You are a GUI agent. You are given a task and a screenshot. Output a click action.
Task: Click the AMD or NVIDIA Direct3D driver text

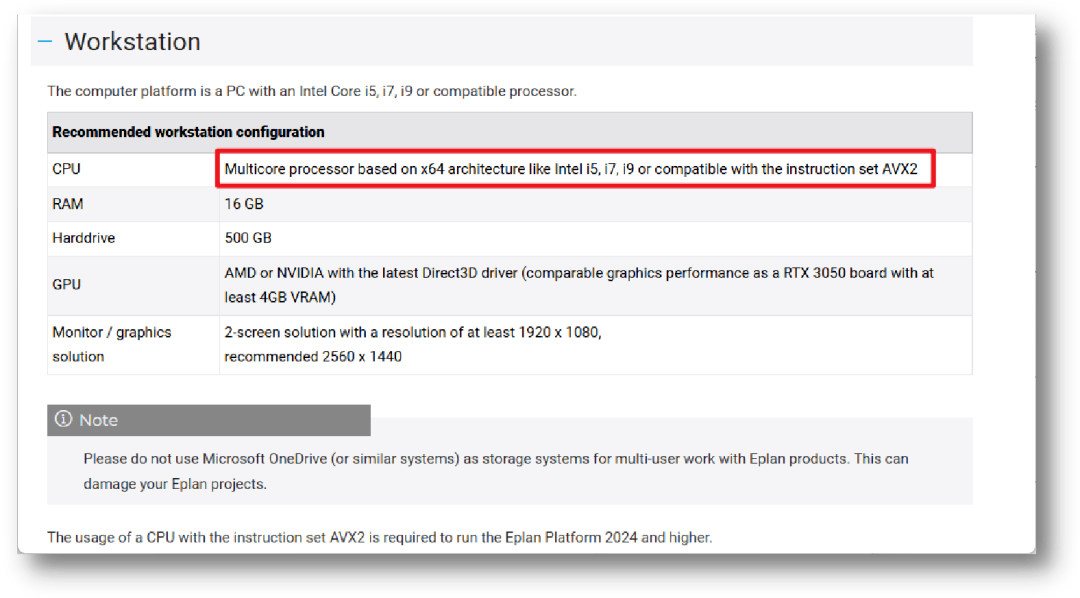579,273
